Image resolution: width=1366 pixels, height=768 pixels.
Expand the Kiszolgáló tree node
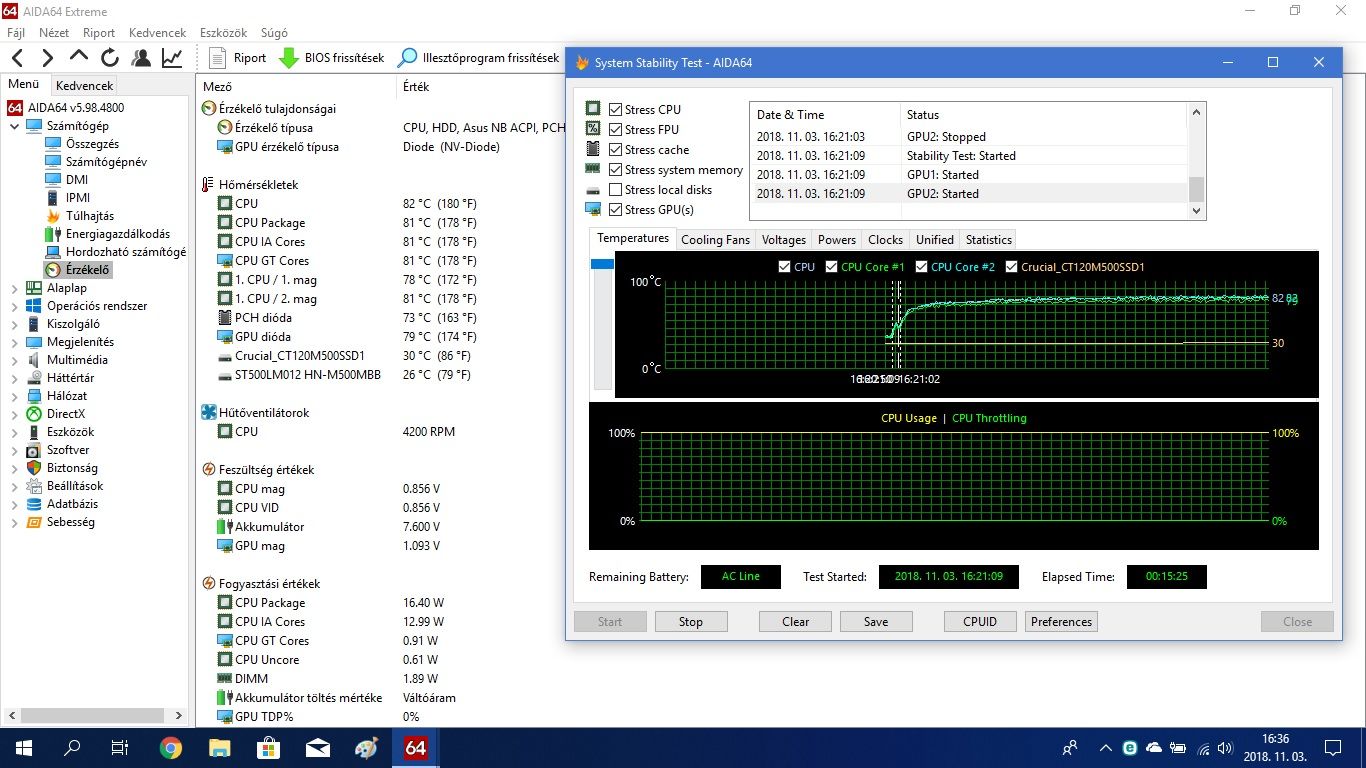tap(14, 324)
